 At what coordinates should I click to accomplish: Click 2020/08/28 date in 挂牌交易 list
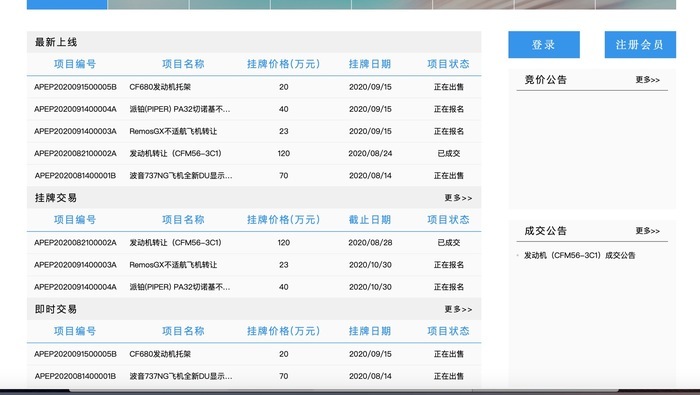[370, 243]
